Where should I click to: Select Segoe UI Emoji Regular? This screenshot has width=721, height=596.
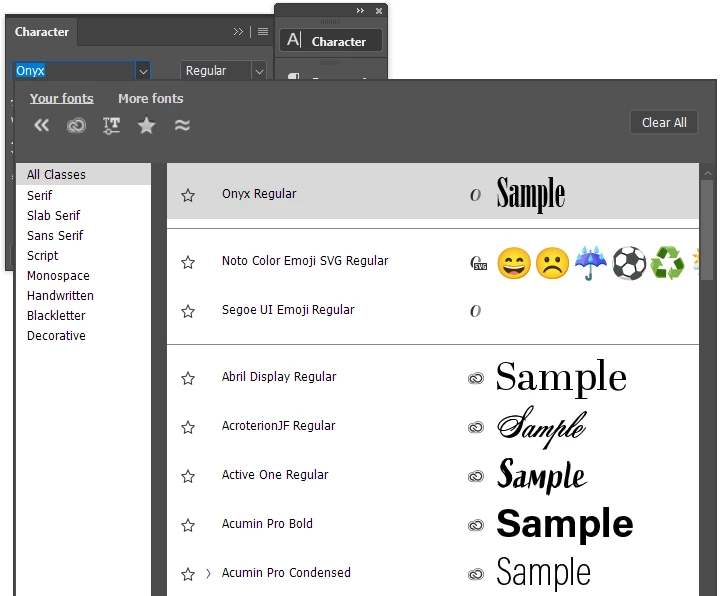(288, 310)
